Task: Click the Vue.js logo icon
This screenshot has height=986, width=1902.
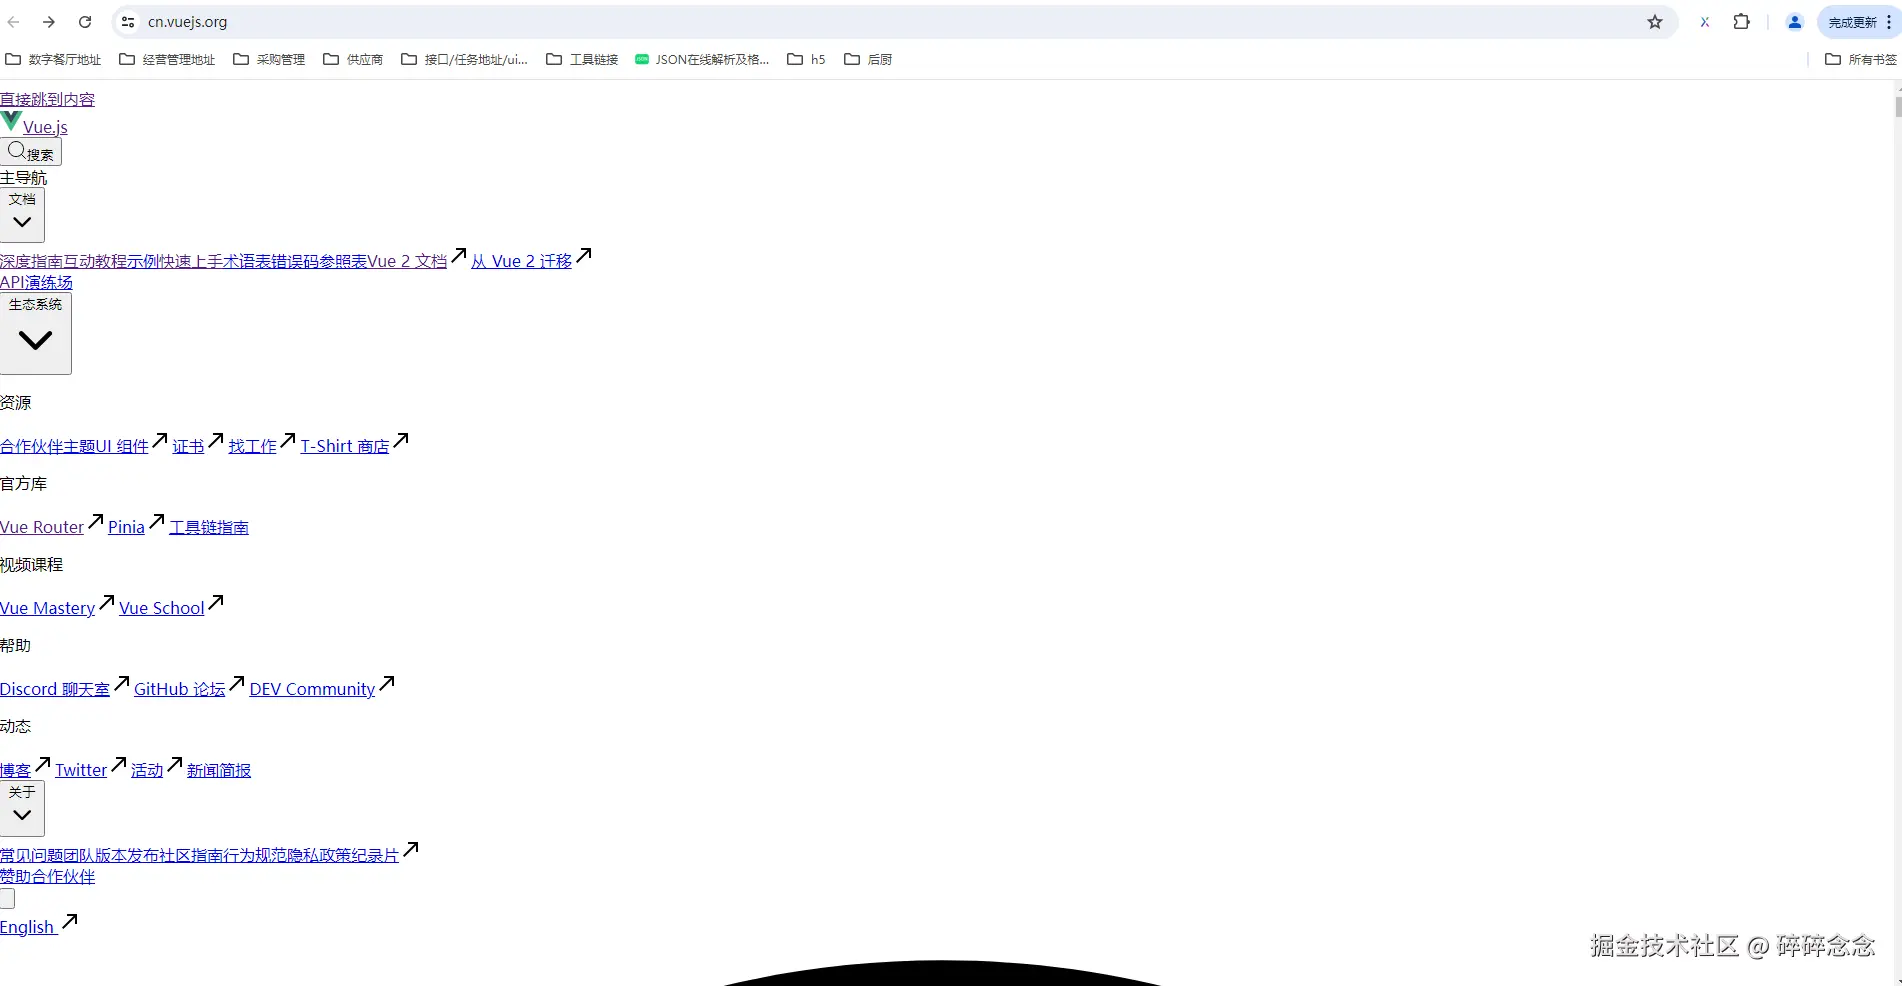Action: pyautogui.click(x=11, y=122)
